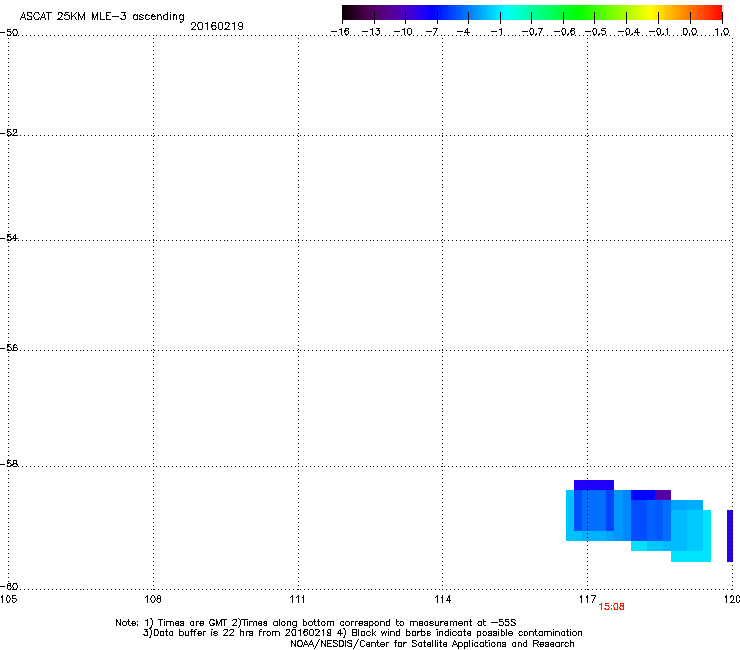Click the 108 longitude axis label

153,599
